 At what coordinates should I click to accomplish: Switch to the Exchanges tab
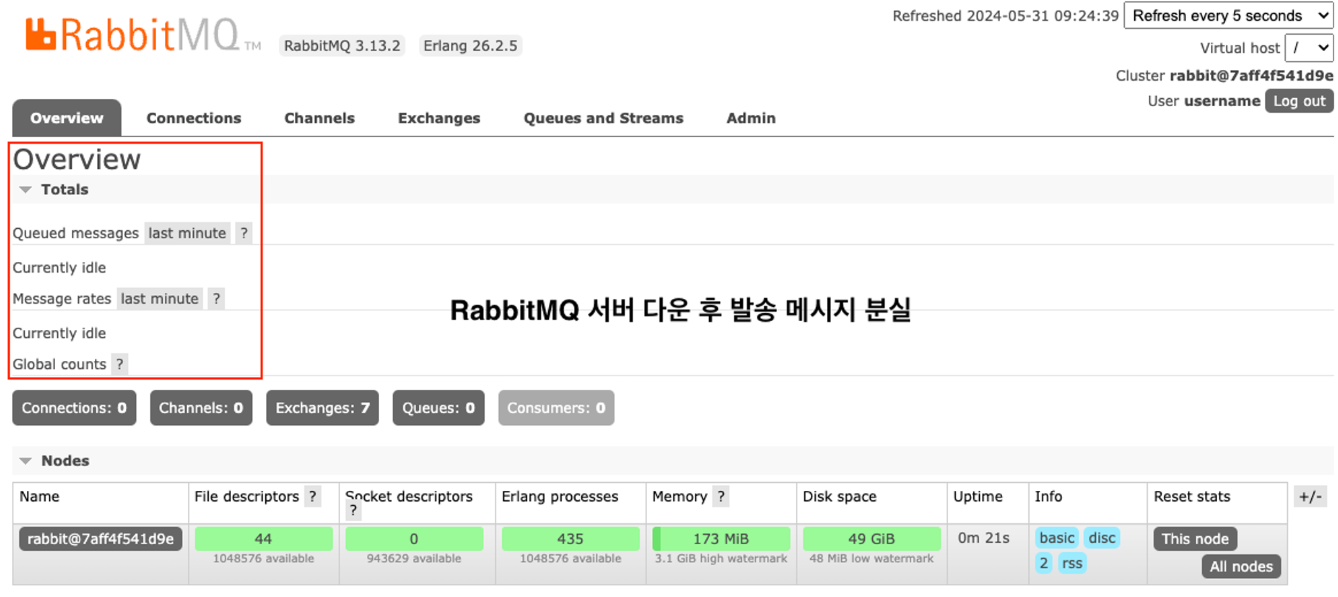pyautogui.click(x=439, y=118)
